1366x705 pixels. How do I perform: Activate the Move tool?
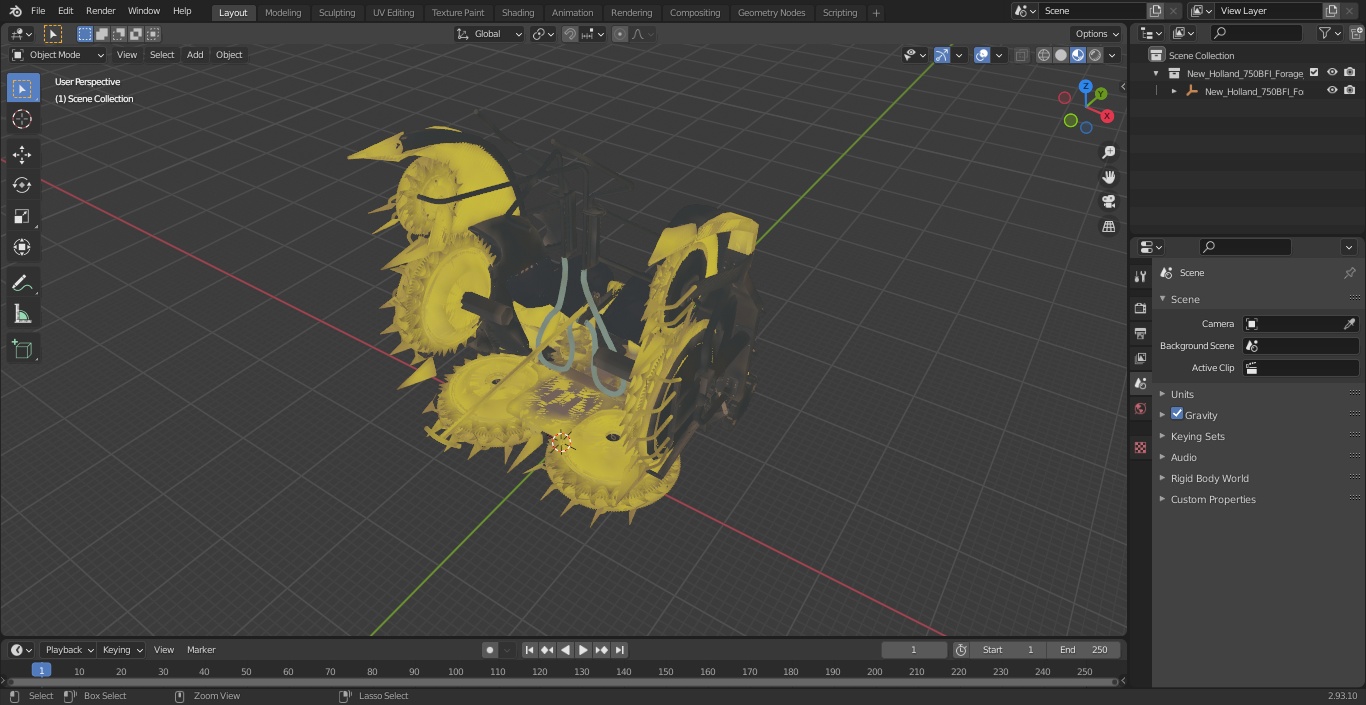click(22, 154)
